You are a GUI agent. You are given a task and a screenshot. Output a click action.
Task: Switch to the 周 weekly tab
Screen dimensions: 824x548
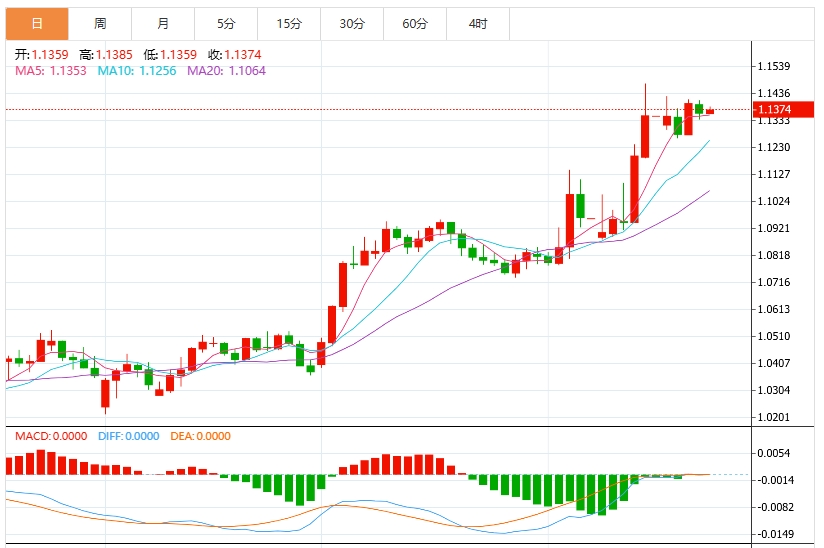(100, 24)
